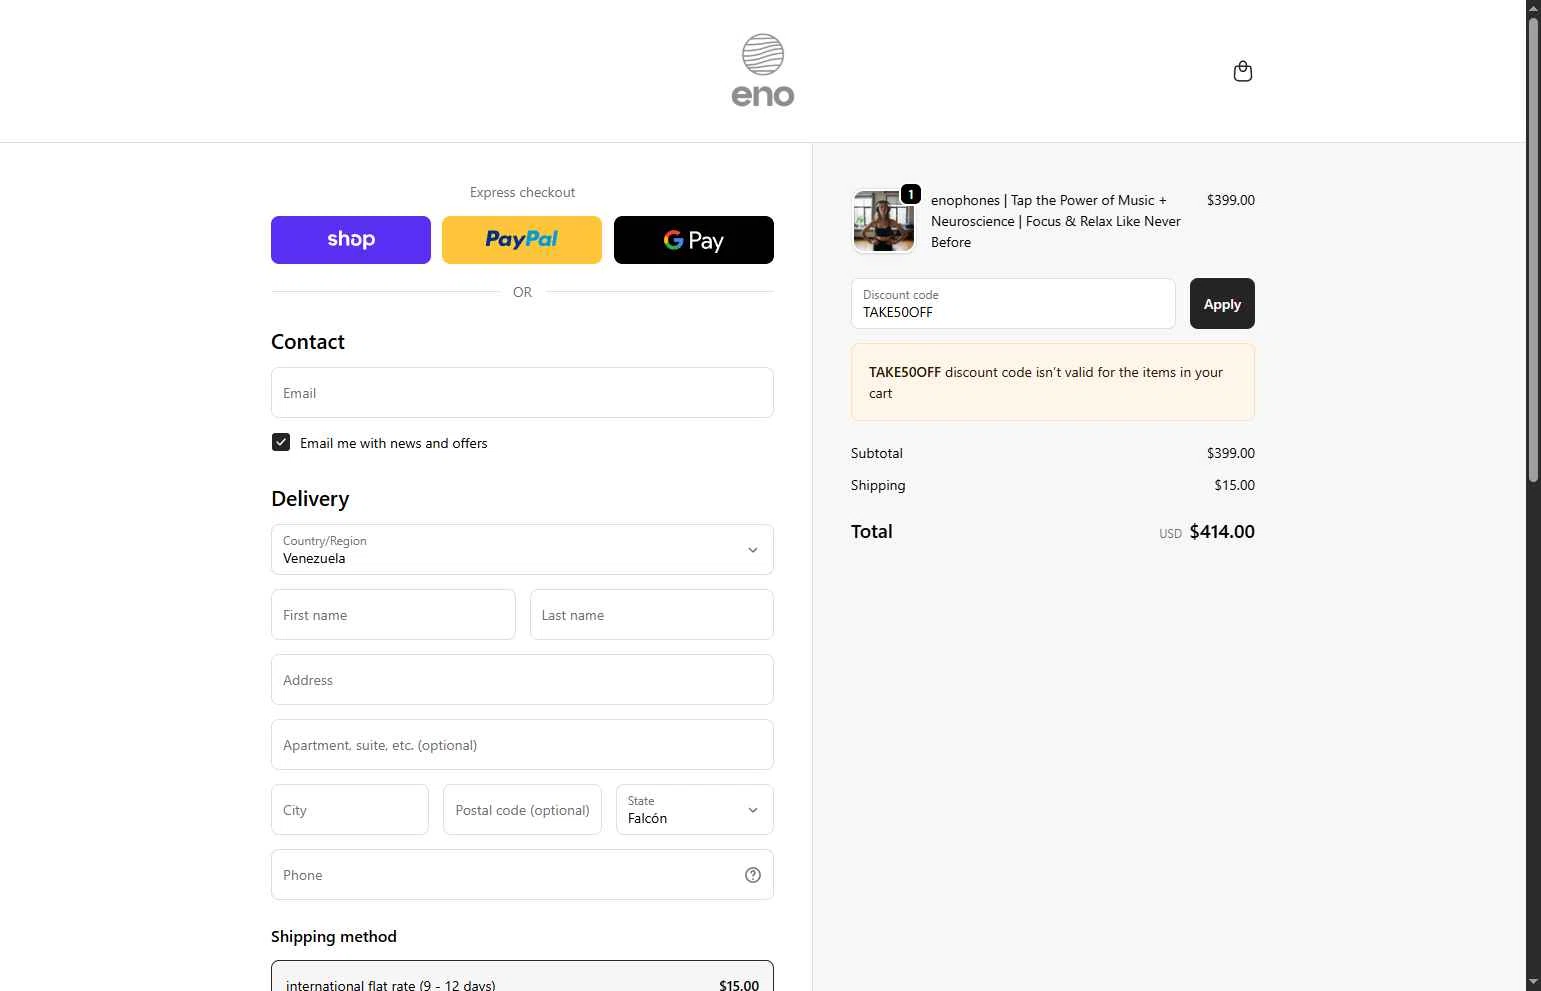This screenshot has width=1541, height=991.
Task: Click the Discount code field containing TAKE50OFF
Action: point(1013,304)
